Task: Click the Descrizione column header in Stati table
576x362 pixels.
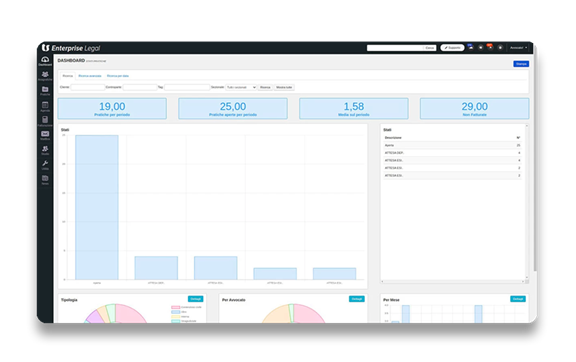Action: point(393,137)
